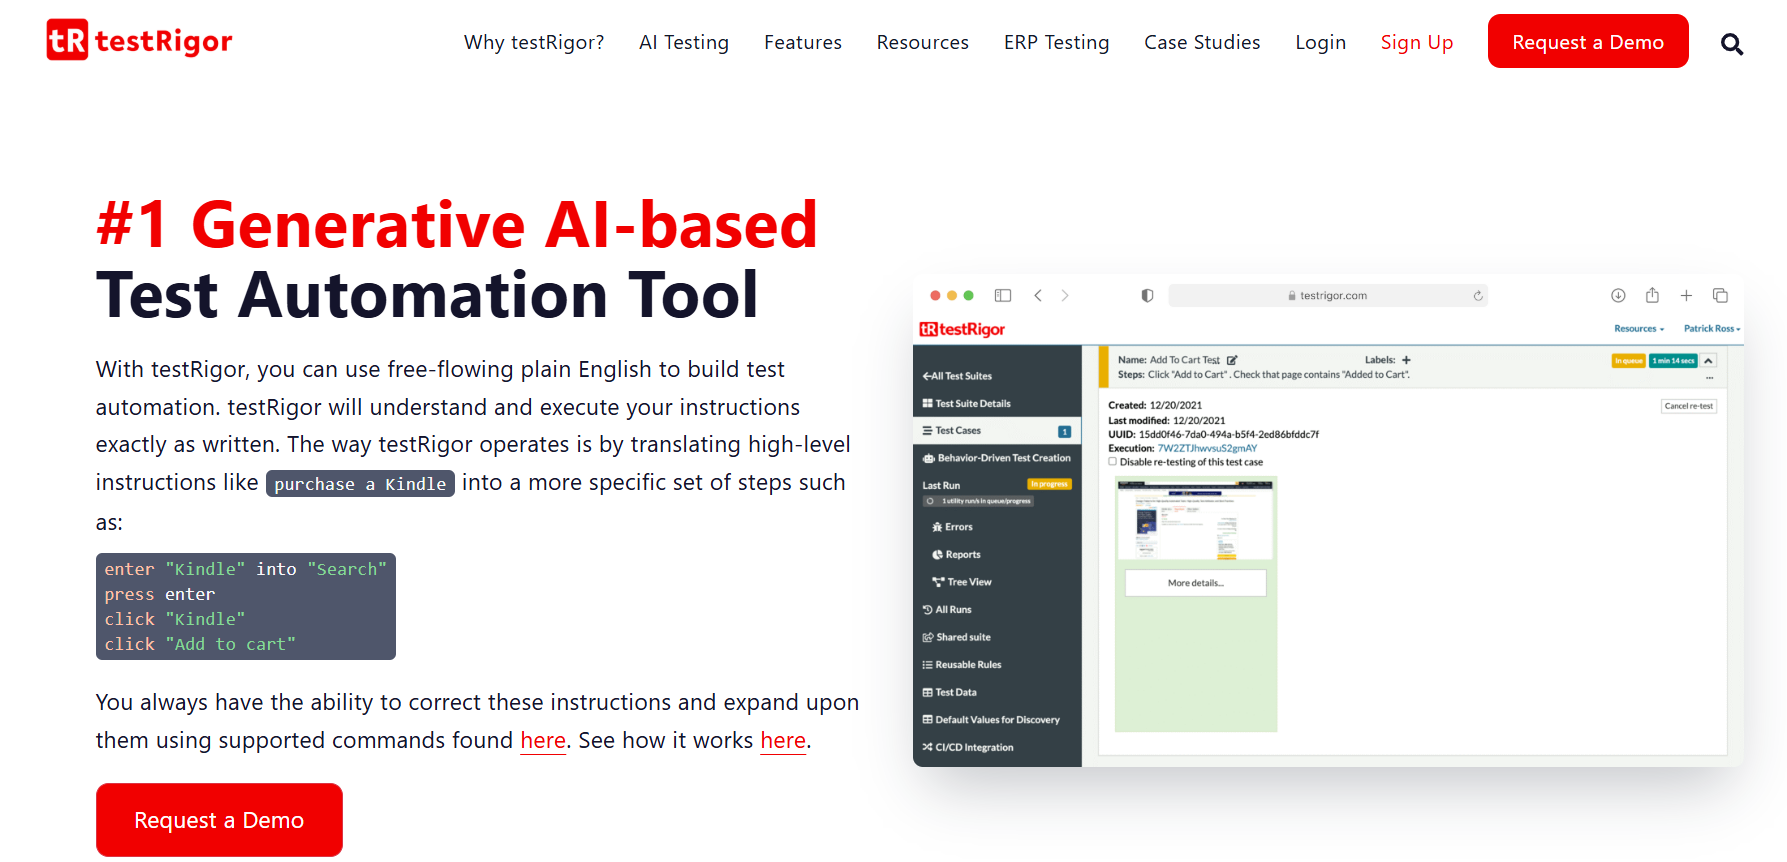This screenshot has width=1787, height=862.
Task: Open the AI Testing menu item
Action: (x=684, y=42)
